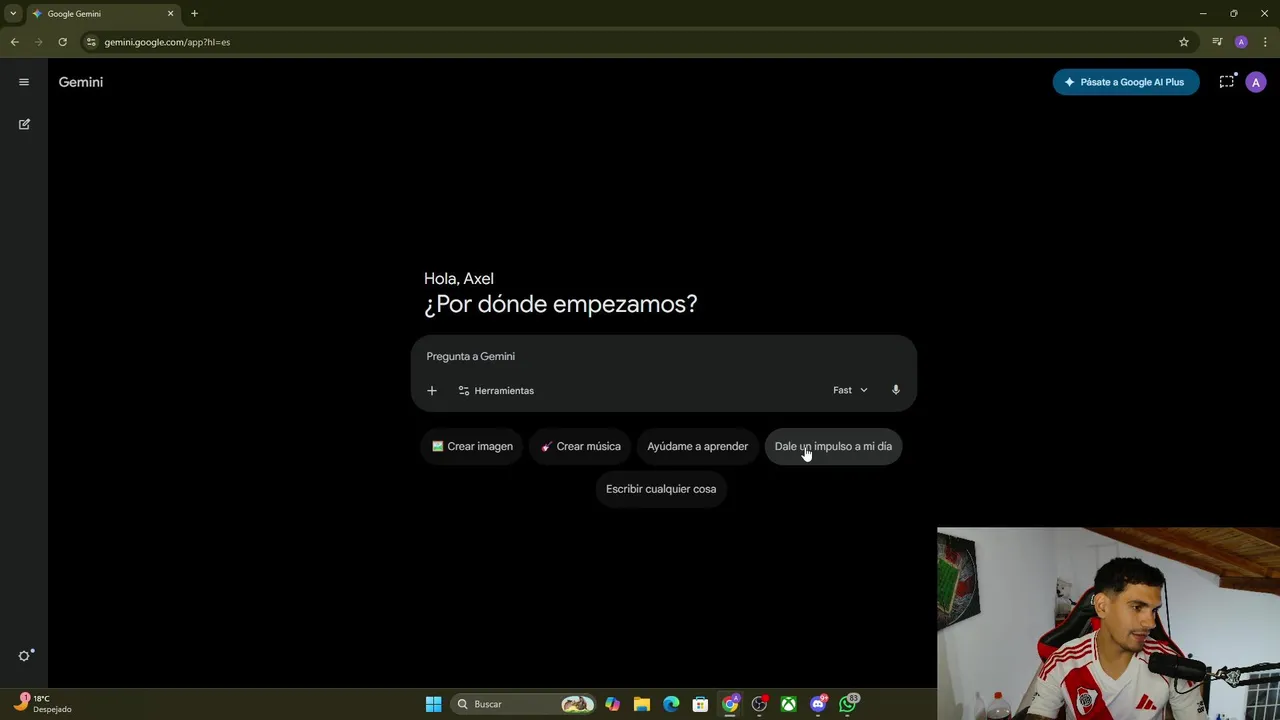Open the Gemini account avatar 'A'

pyautogui.click(x=1256, y=82)
